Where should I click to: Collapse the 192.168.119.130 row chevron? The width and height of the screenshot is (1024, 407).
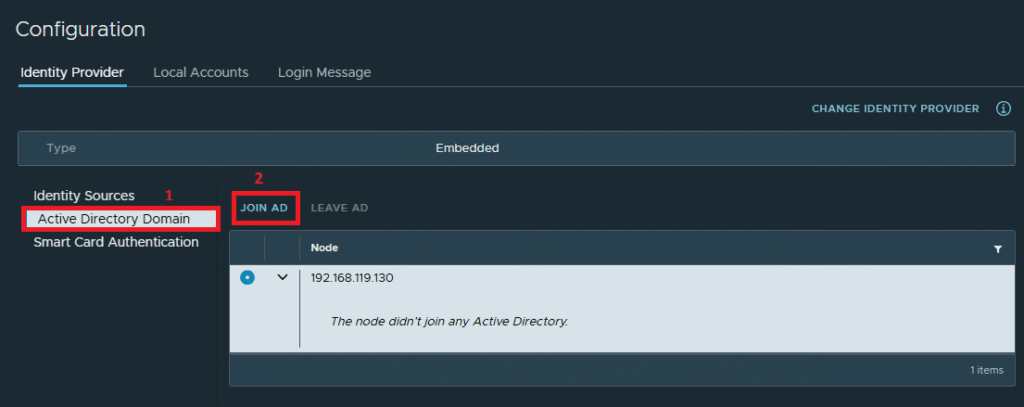click(x=282, y=278)
